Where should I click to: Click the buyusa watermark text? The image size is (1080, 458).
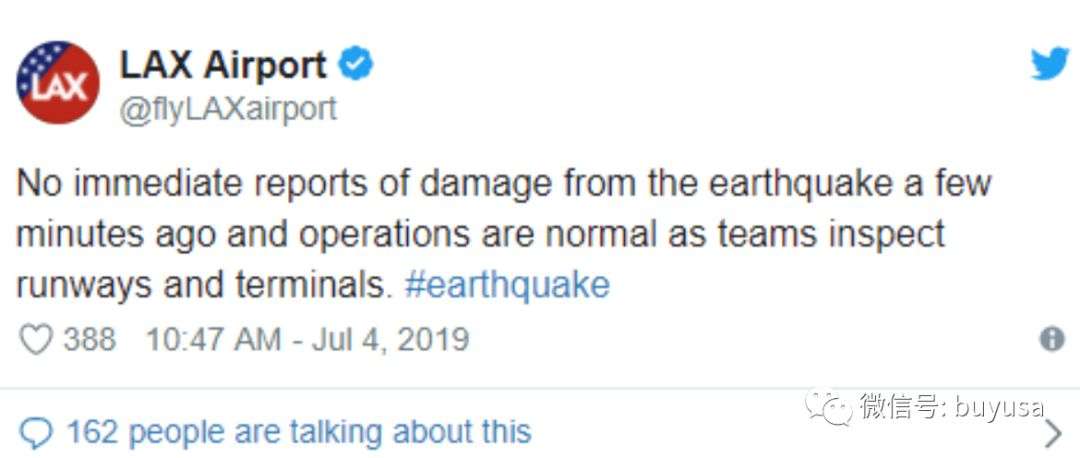(x=999, y=408)
